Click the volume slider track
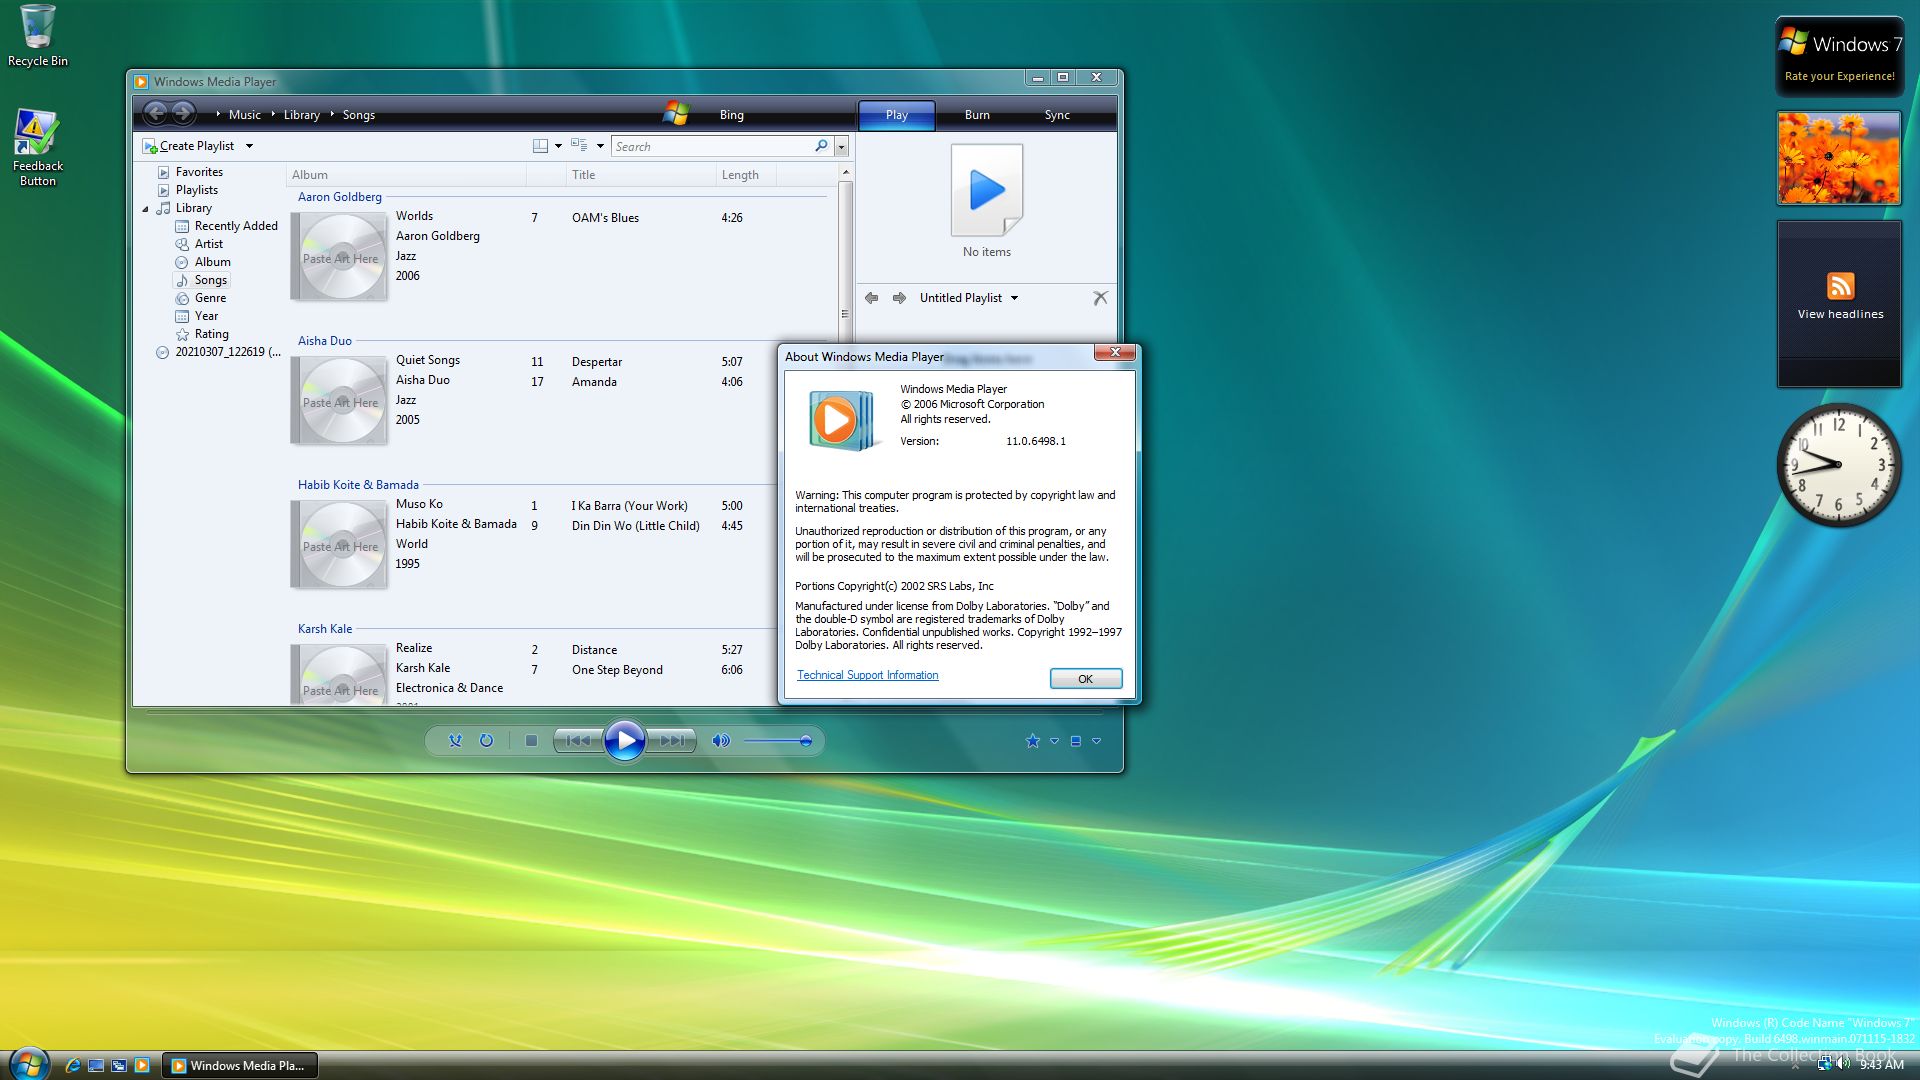 click(x=777, y=741)
